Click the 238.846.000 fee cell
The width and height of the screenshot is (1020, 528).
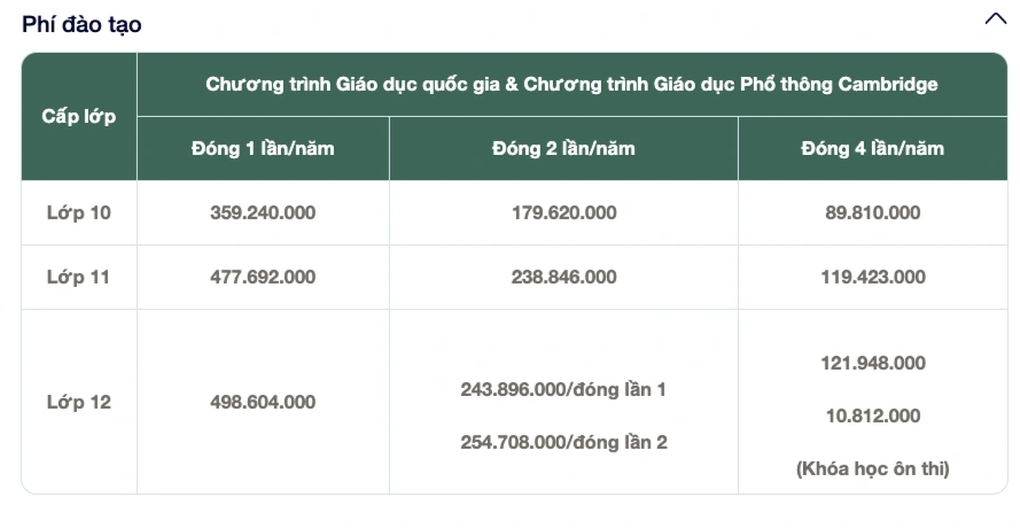[564, 277]
